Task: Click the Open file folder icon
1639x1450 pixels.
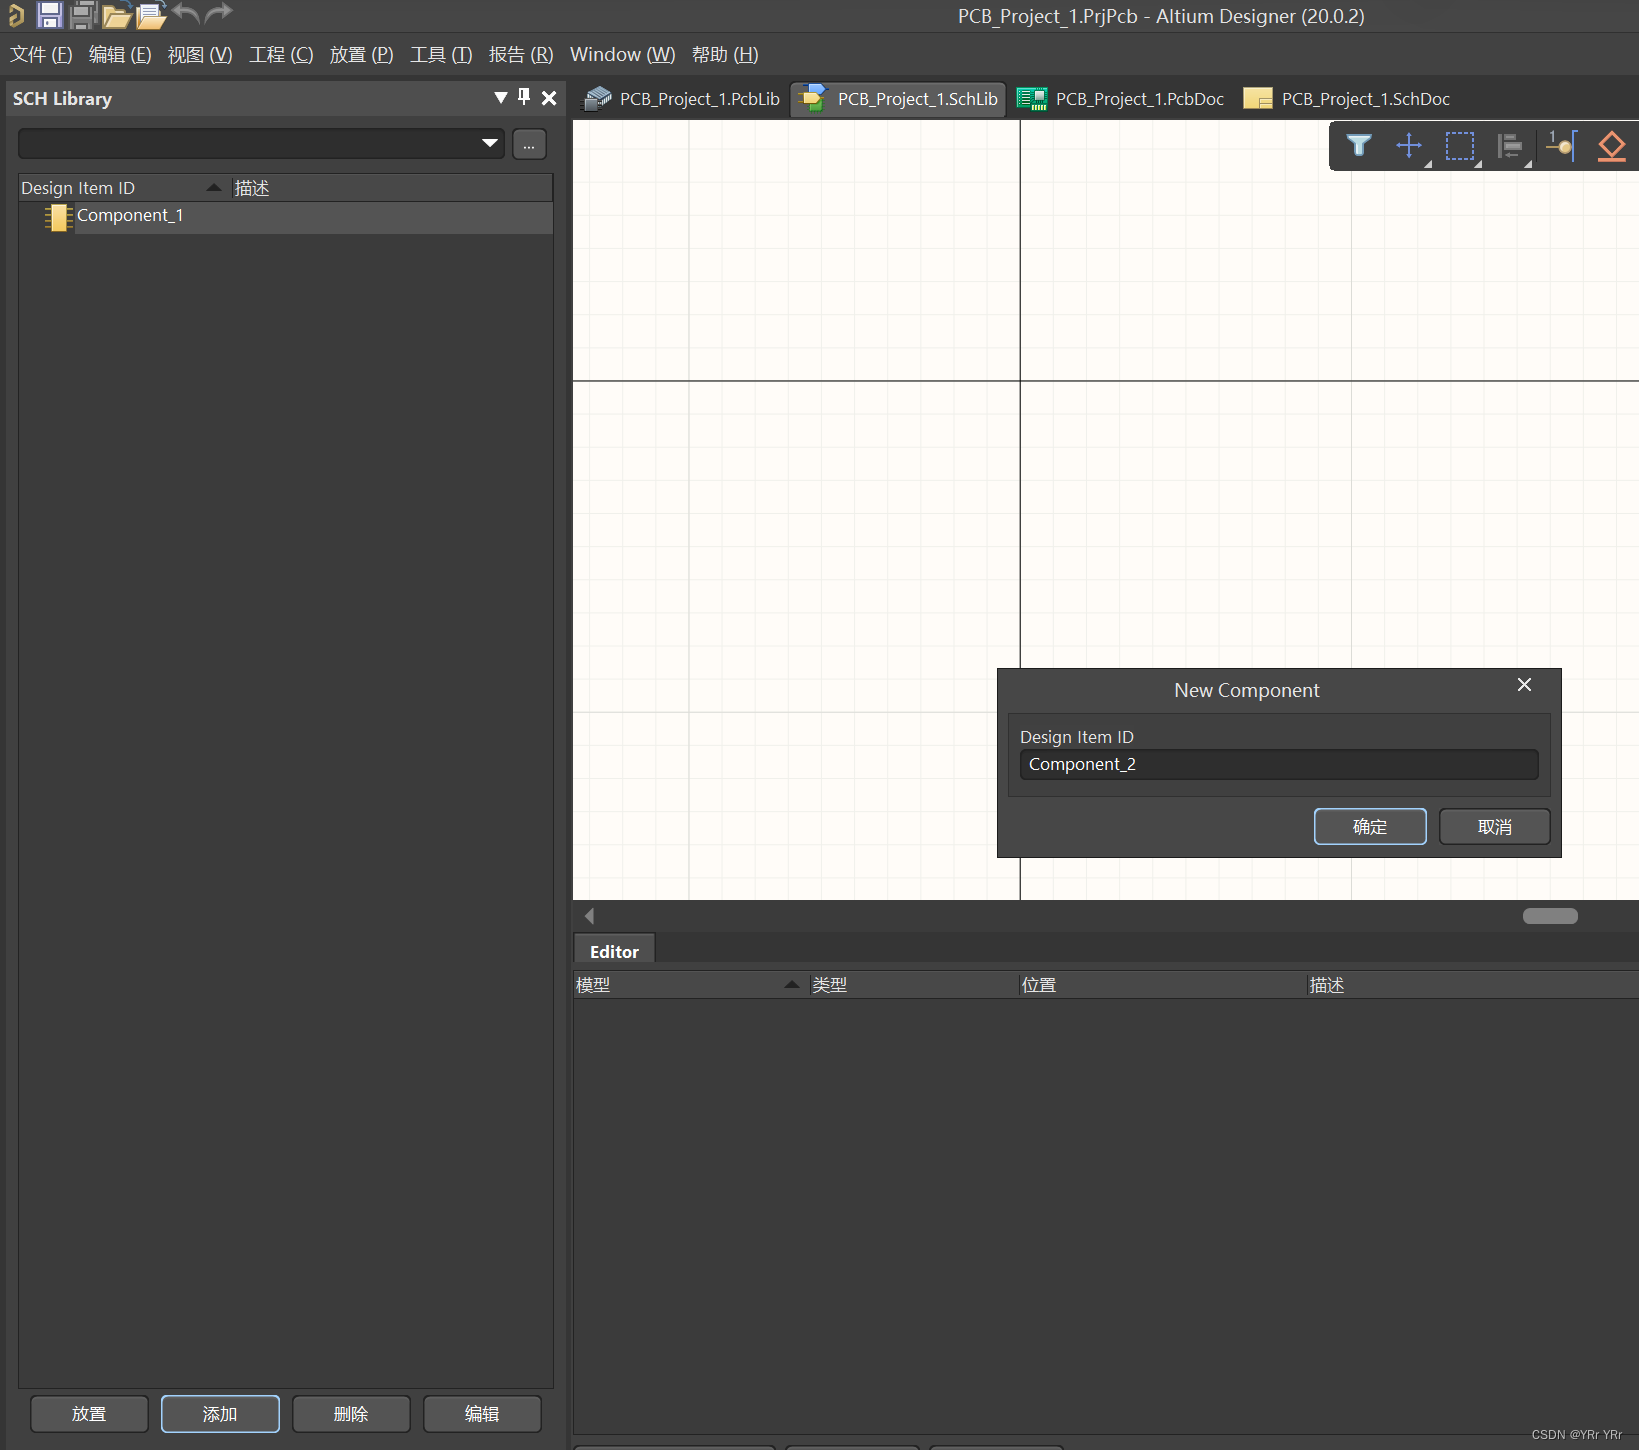Action: pyautogui.click(x=117, y=15)
